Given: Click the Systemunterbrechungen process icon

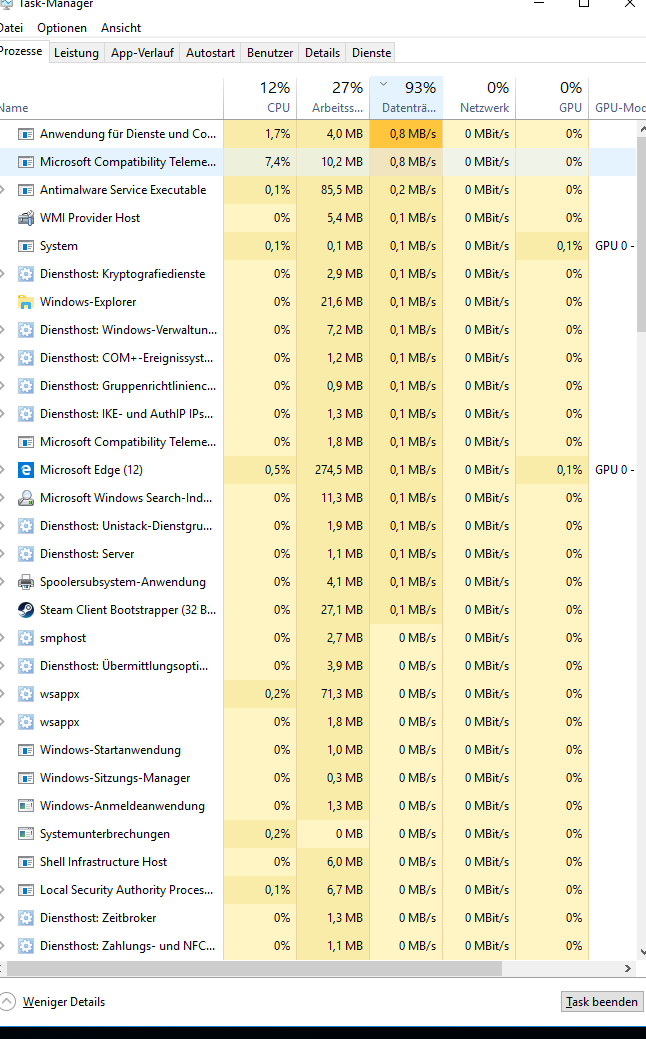Looking at the screenshot, I should (26, 834).
